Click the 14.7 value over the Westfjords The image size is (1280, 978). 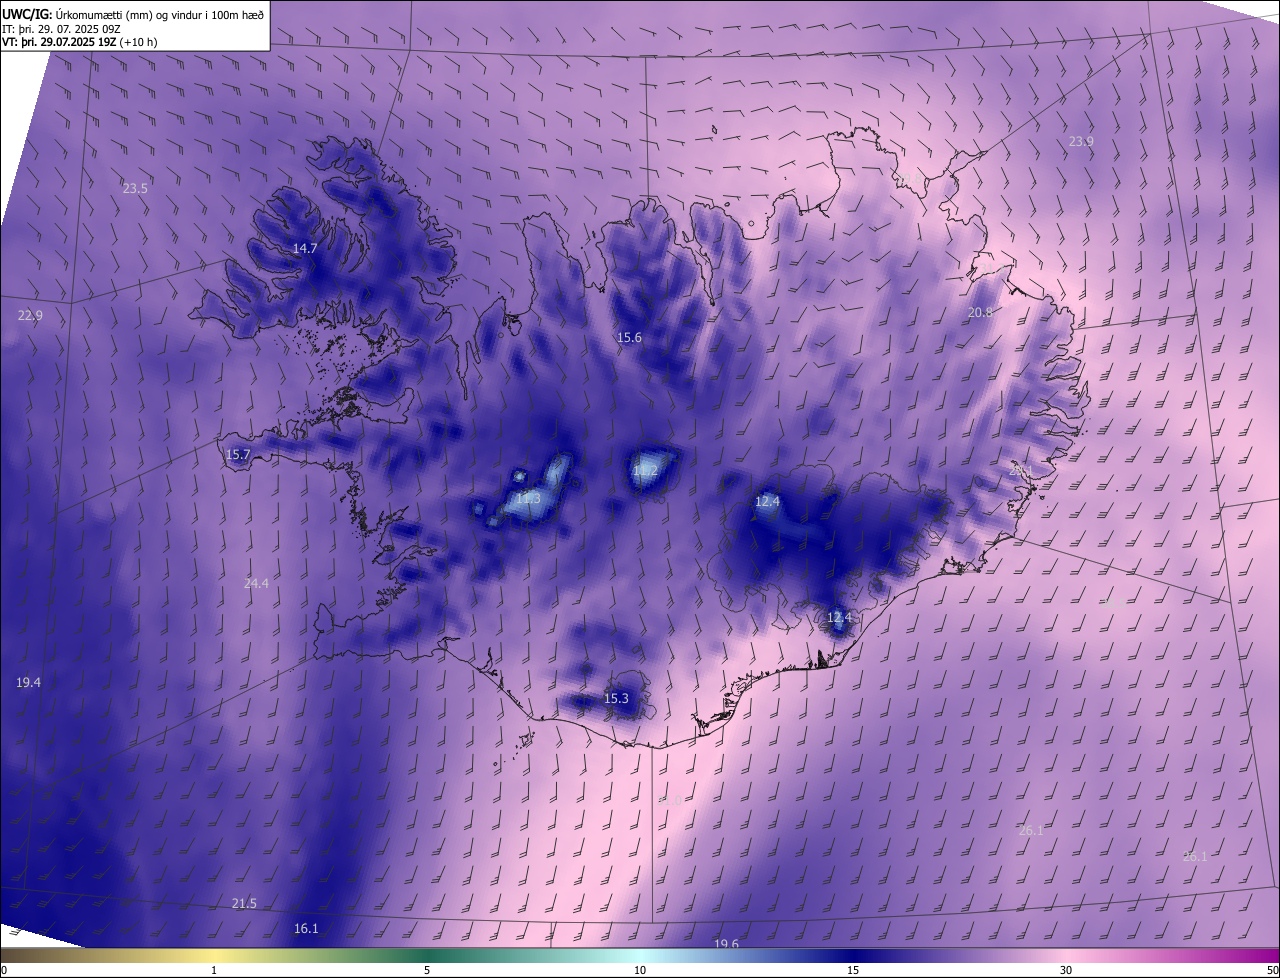(305, 248)
